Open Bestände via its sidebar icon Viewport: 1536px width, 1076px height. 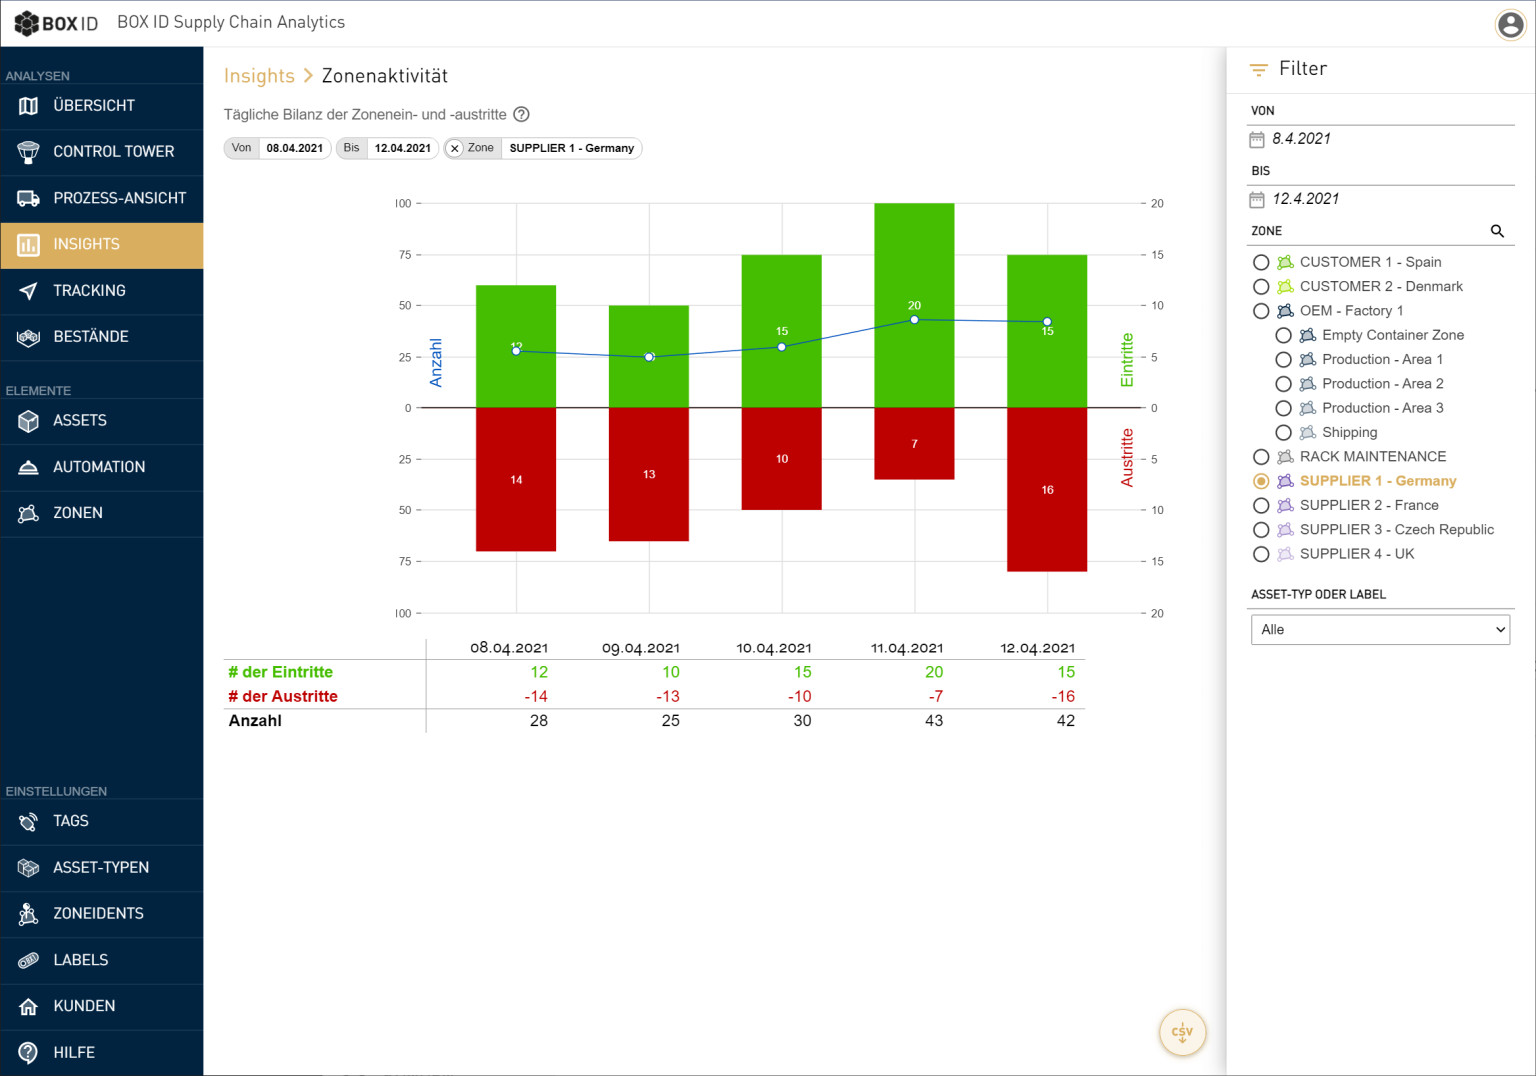(x=27, y=338)
